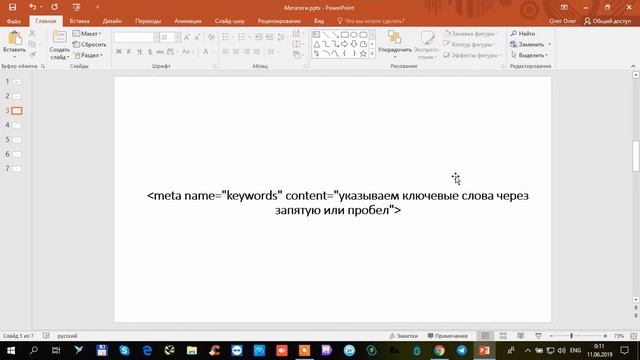Image resolution: width=640 pixels, height=360 pixels.
Task: Toggle right text alignment
Action: point(246,51)
